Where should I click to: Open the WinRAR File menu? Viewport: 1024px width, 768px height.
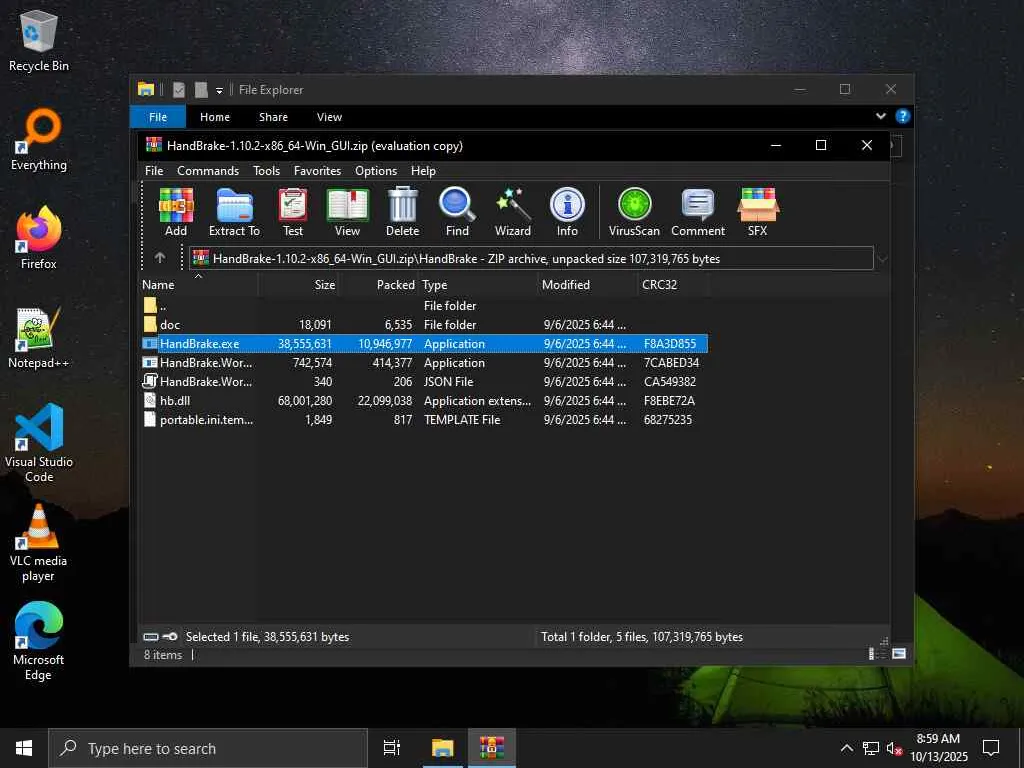pos(154,170)
